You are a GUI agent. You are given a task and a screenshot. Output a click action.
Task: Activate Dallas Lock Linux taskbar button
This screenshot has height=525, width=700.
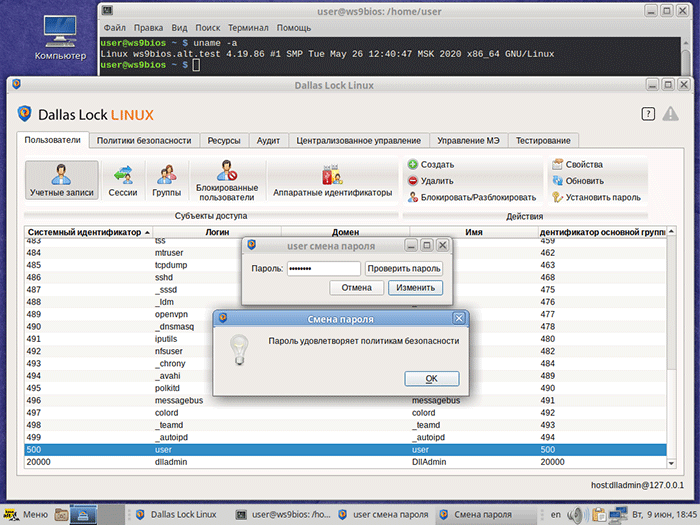click(176, 515)
